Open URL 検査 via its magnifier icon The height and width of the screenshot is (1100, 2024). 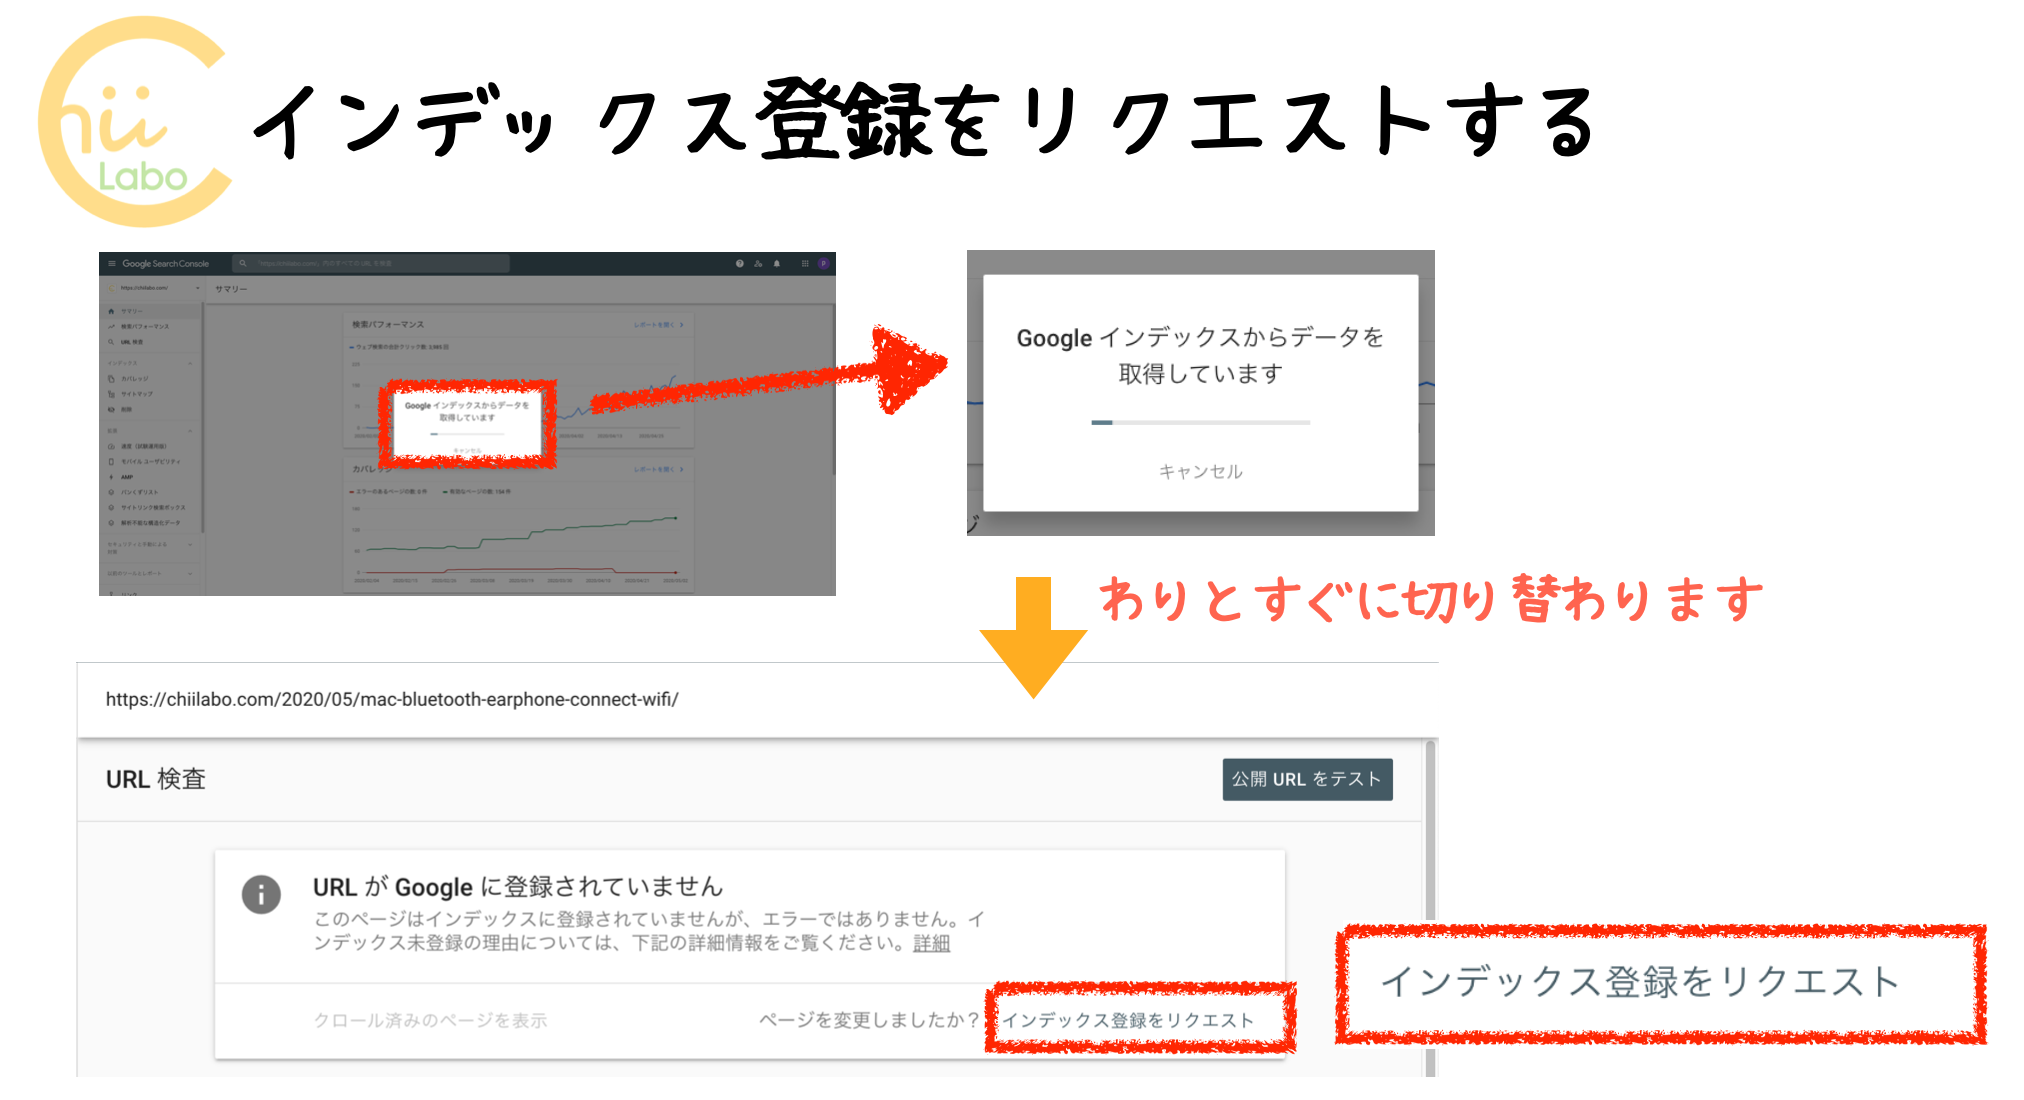[111, 342]
